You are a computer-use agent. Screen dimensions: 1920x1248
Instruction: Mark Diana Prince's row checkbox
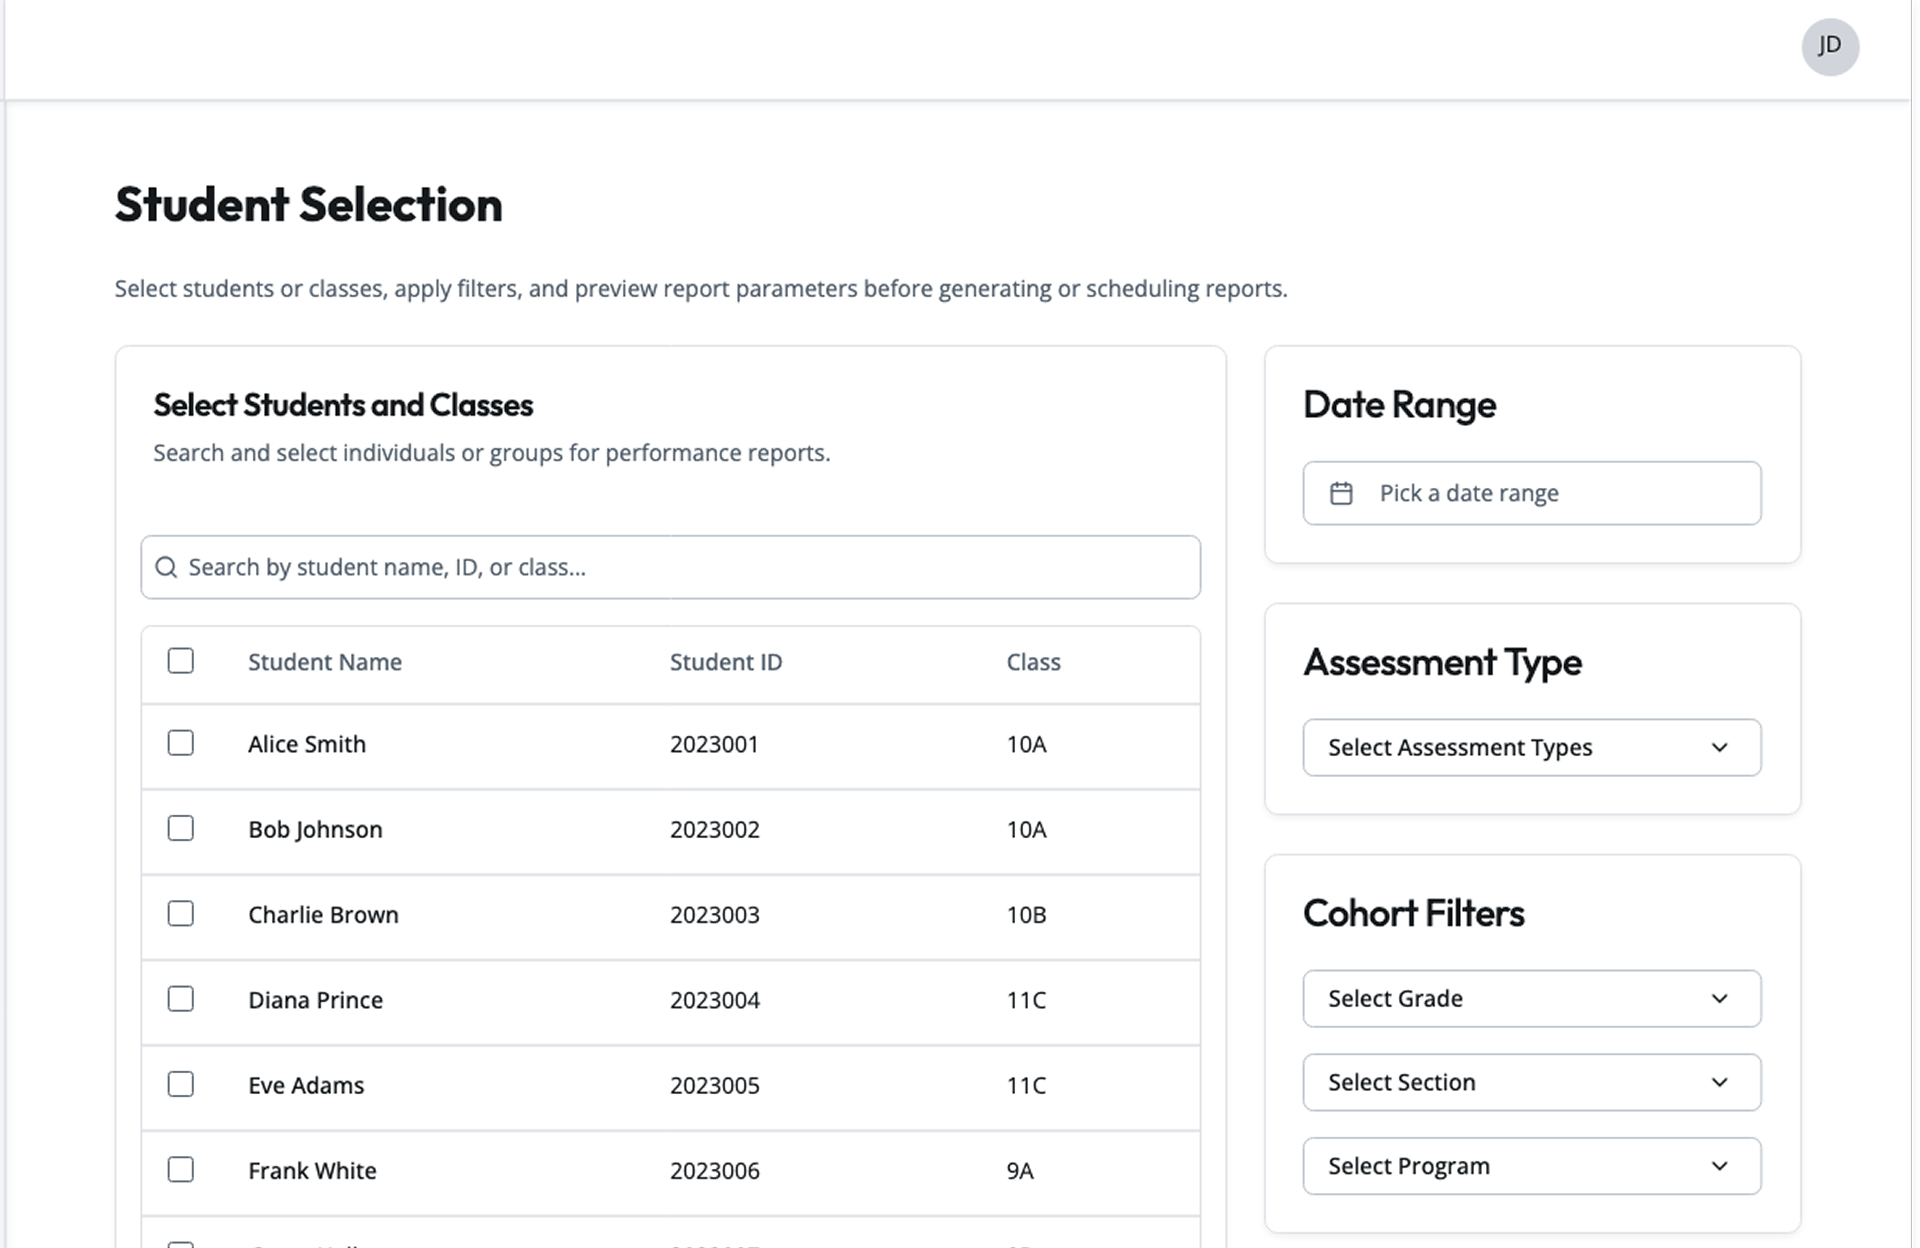(x=181, y=999)
